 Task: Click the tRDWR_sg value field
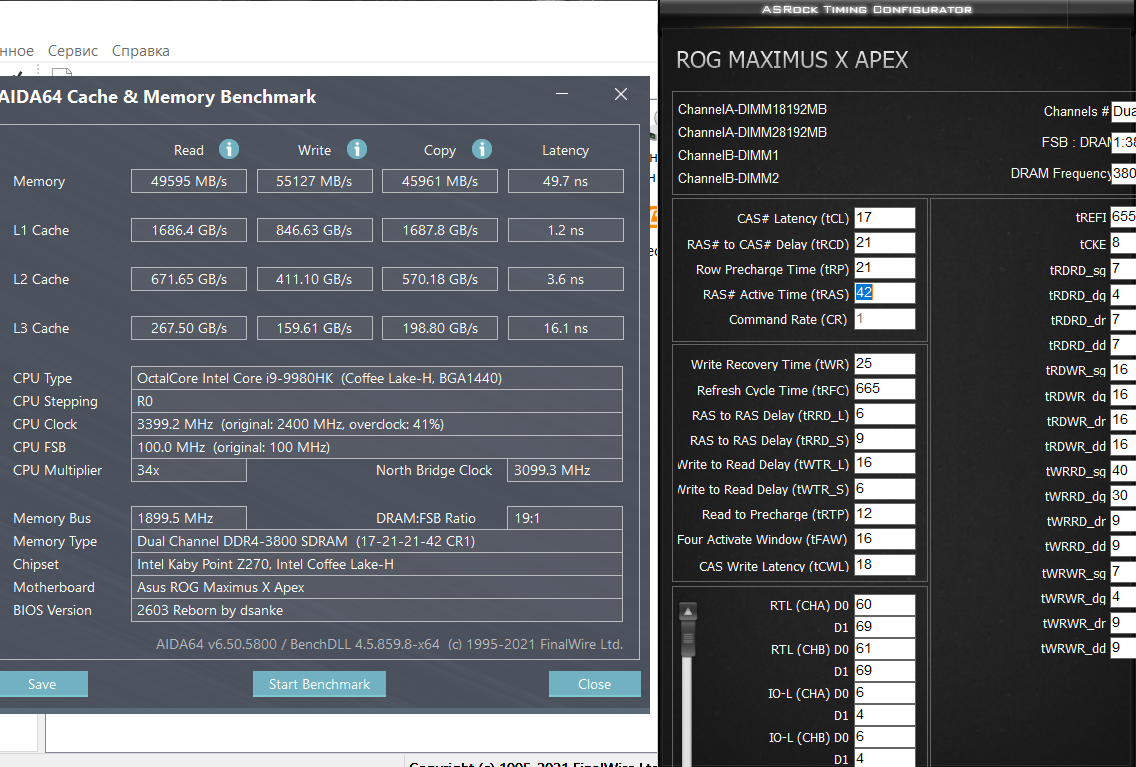1123,370
